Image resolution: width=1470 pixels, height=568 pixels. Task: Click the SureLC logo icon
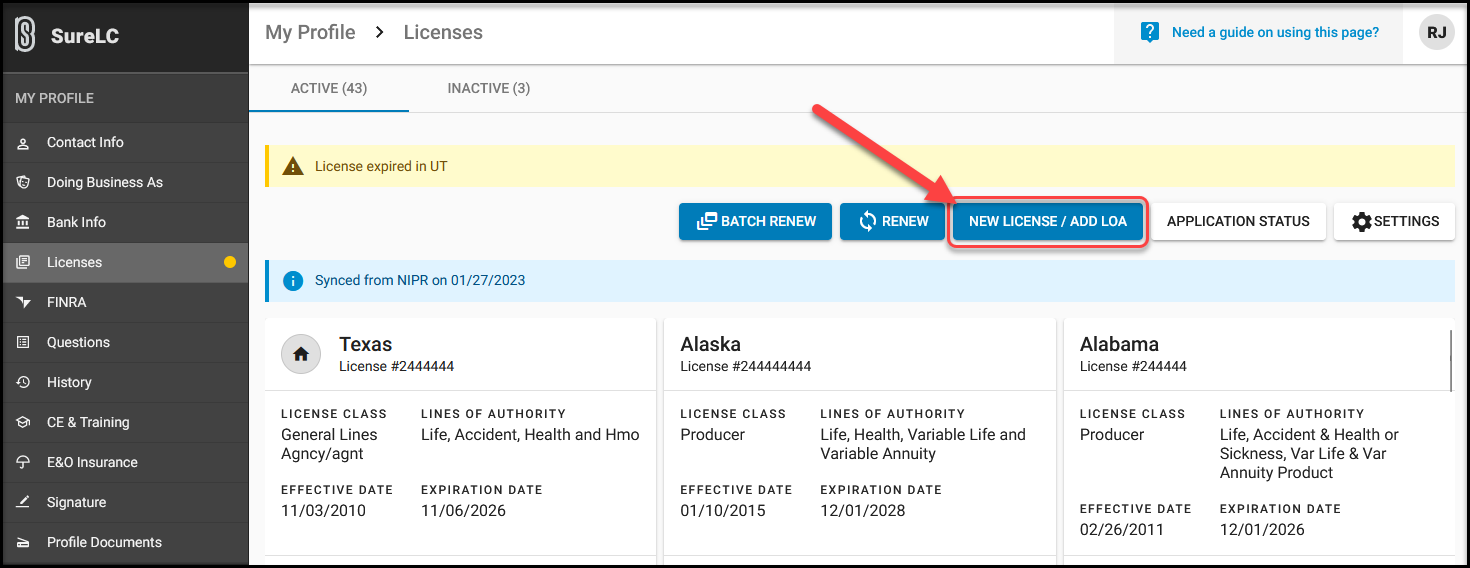pos(25,36)
